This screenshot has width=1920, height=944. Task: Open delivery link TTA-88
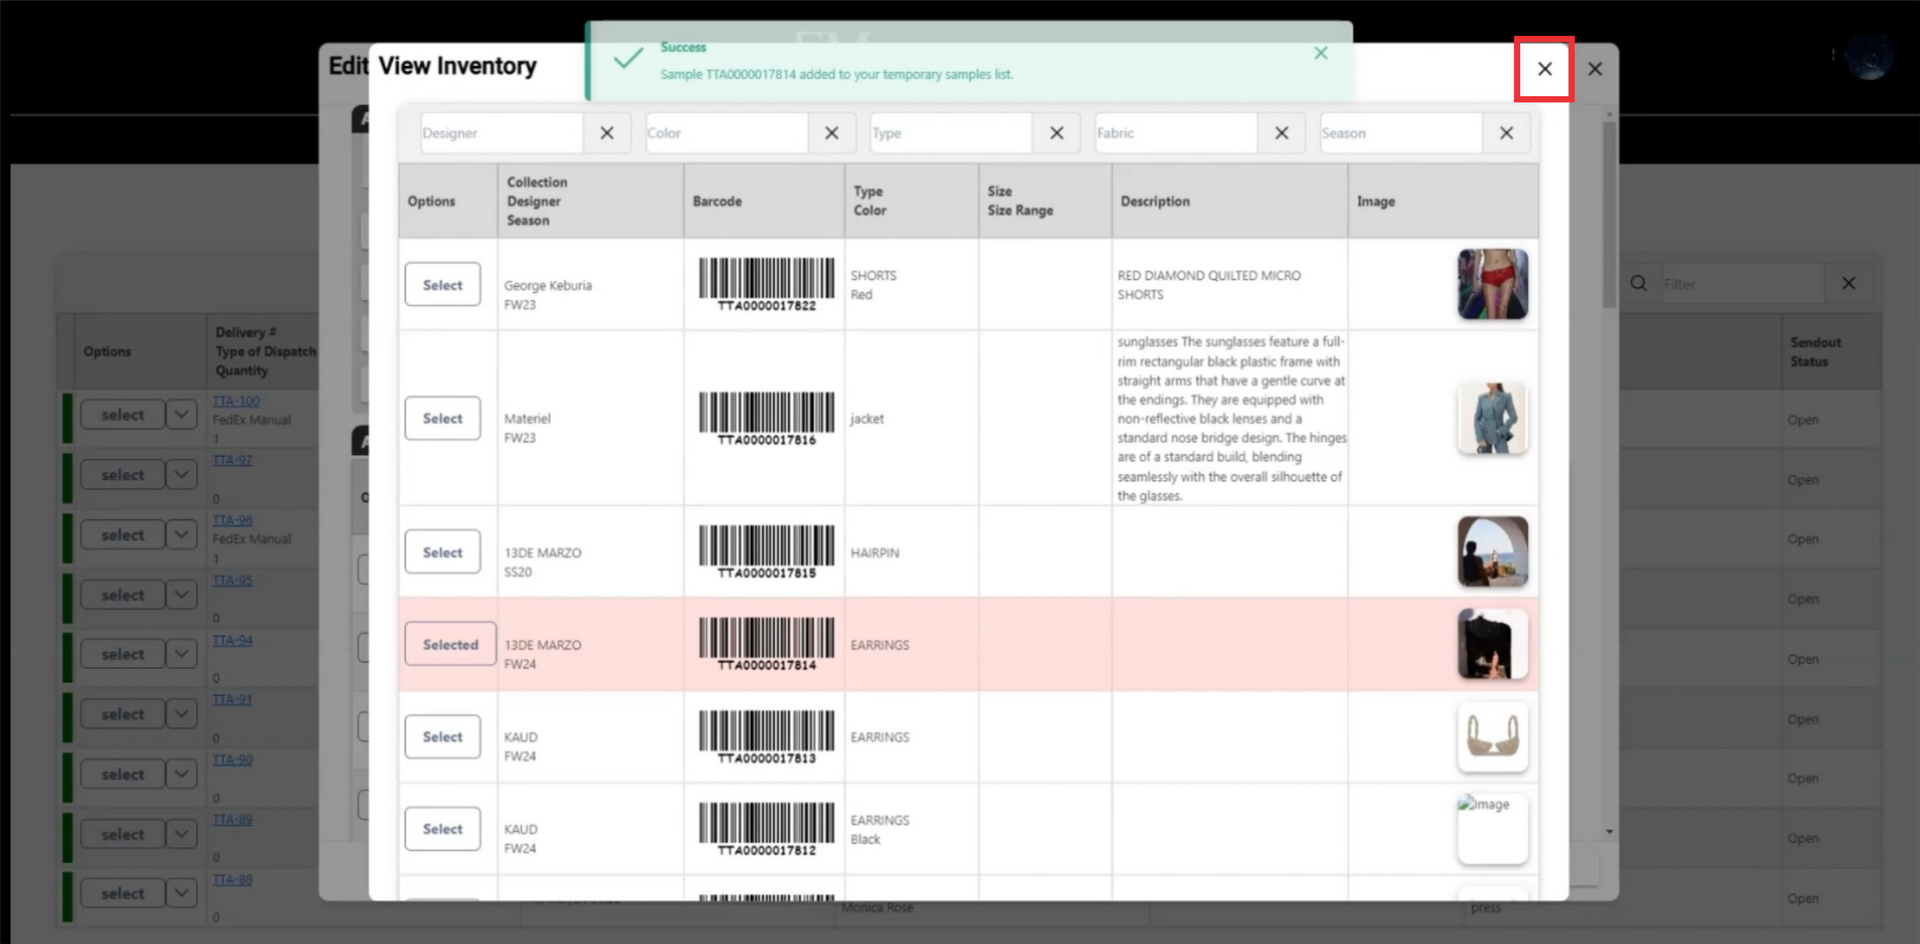(x=232, y=879)
